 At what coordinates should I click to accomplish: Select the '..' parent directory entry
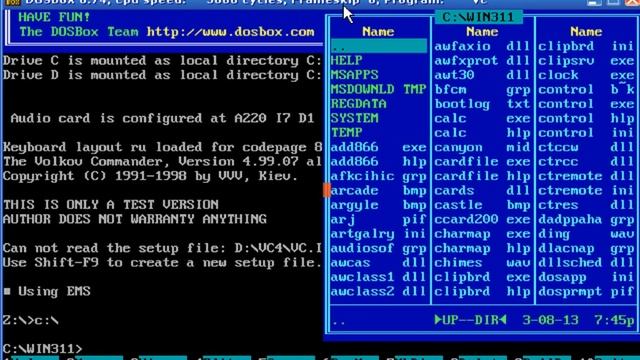[x=379, y=46]
